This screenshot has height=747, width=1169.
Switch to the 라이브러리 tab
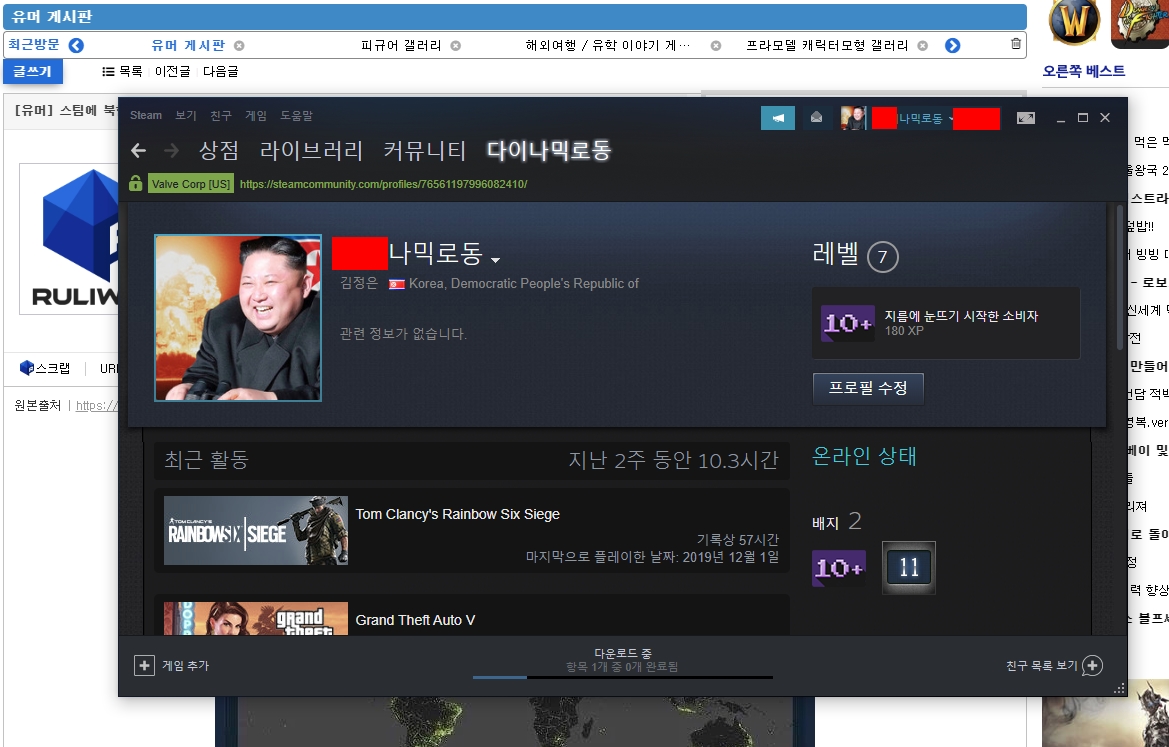point(311,151)
